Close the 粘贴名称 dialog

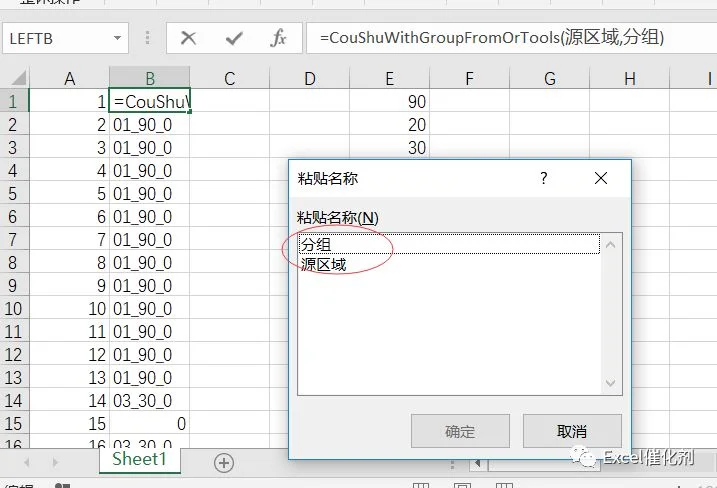pos(601,178)
